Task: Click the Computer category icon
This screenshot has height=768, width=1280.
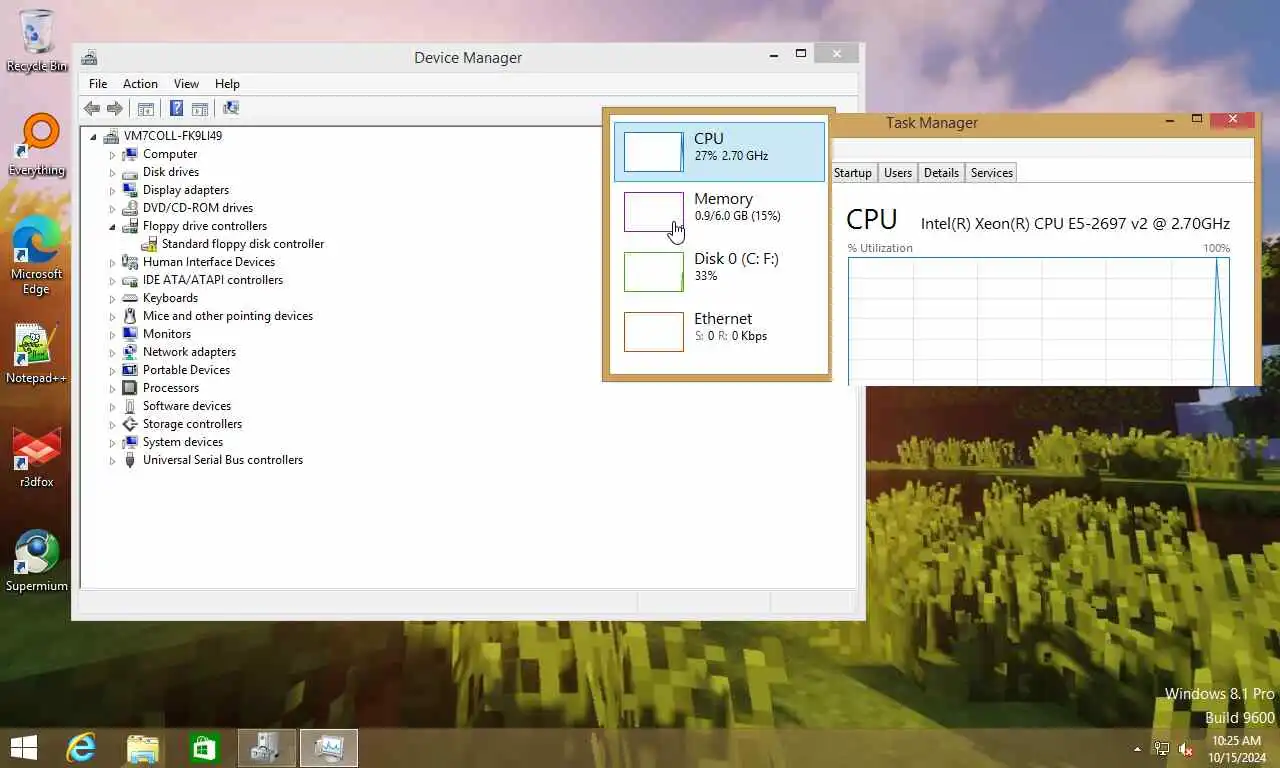Action: 129,154
